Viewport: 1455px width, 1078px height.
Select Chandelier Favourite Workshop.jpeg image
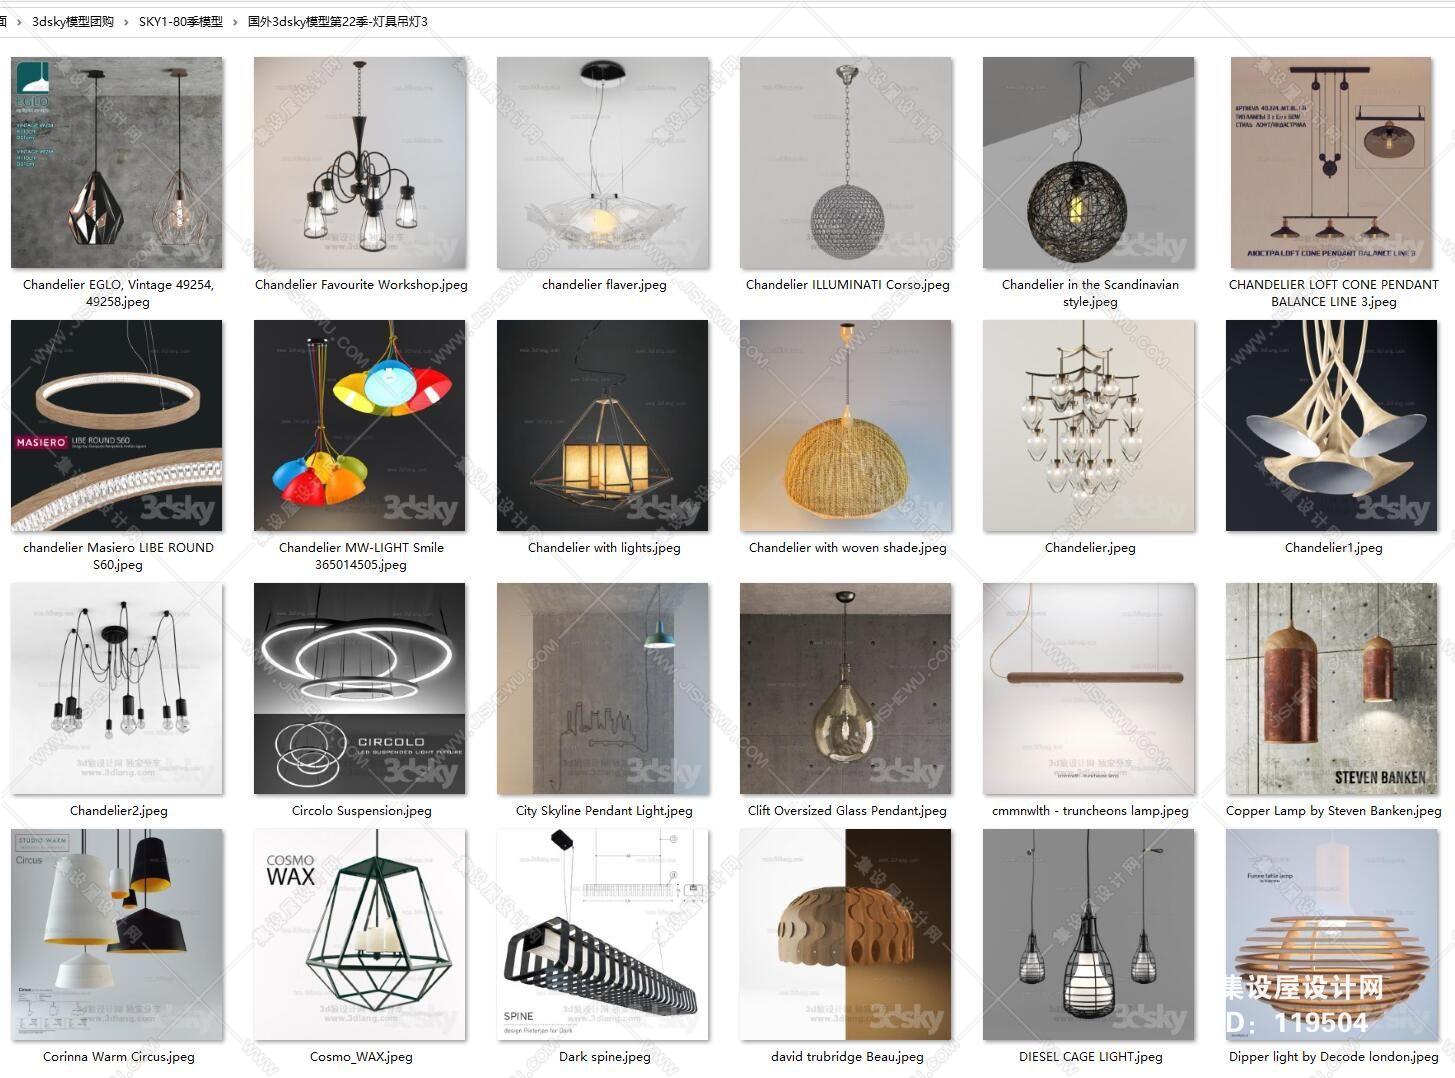pos(360,163)
